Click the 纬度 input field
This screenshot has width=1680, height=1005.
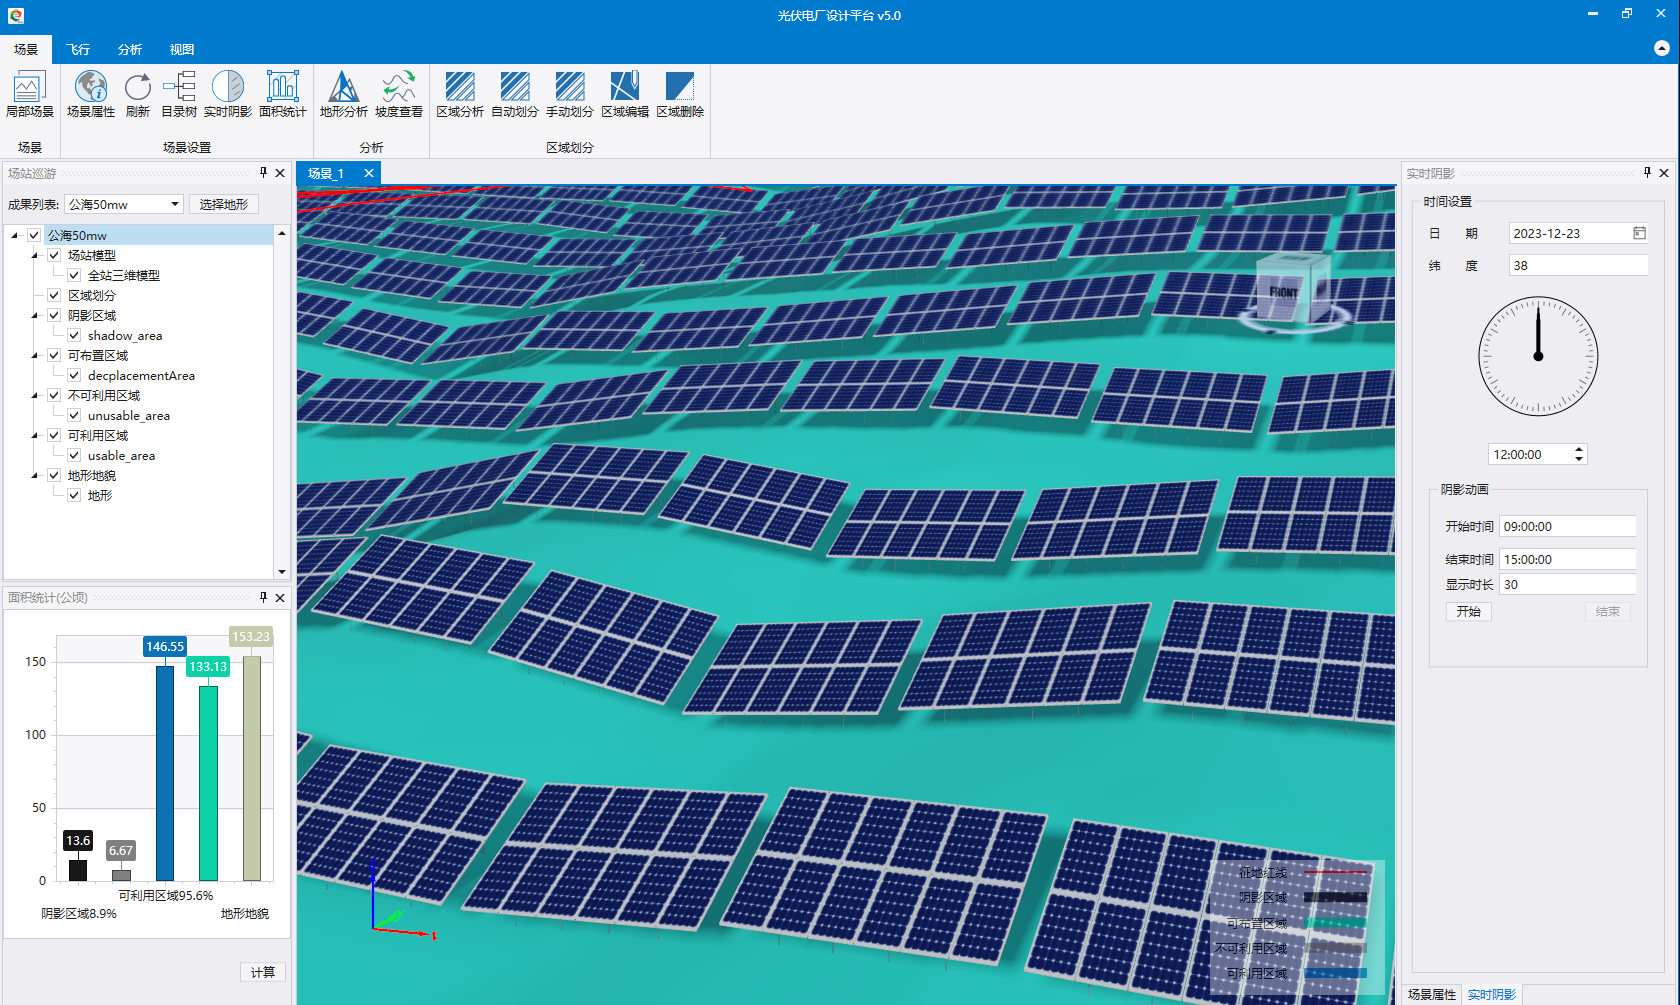point(1576,265)
